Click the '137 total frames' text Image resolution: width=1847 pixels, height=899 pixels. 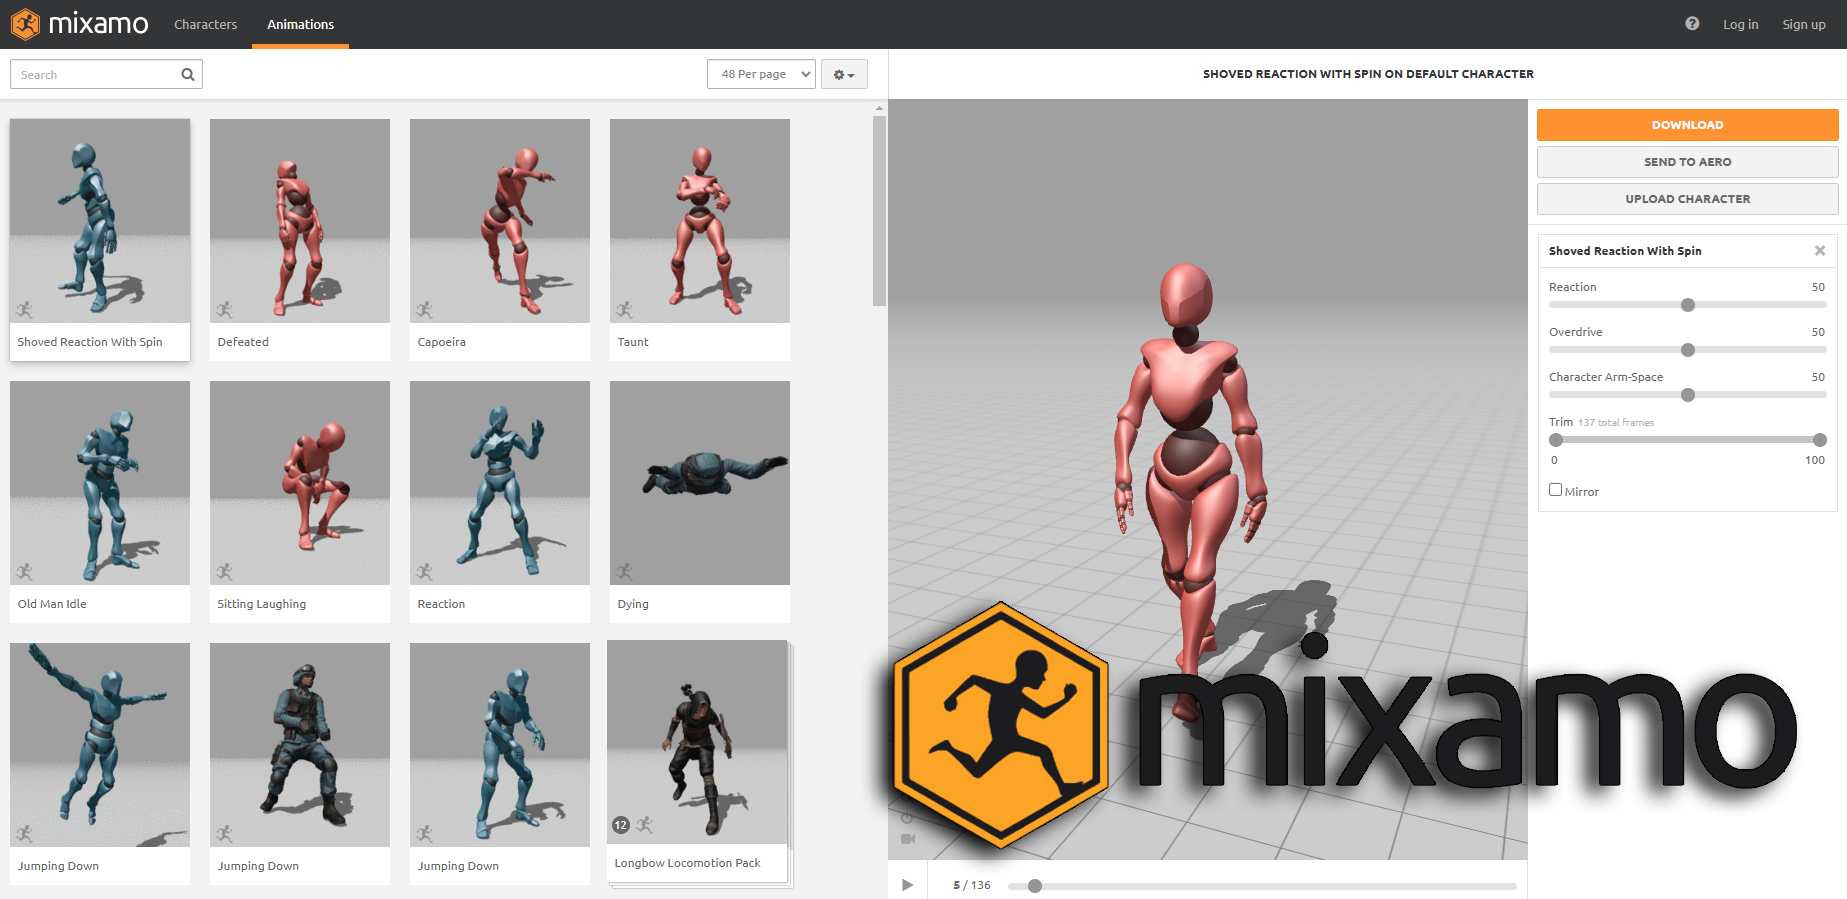pos(1616,423)
